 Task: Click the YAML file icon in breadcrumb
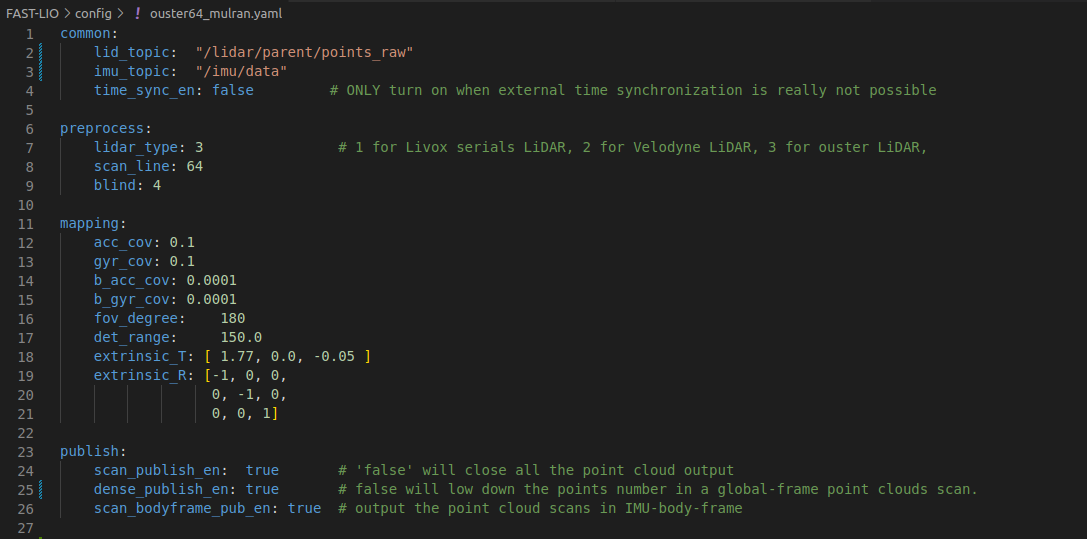(x=137, y=13)
